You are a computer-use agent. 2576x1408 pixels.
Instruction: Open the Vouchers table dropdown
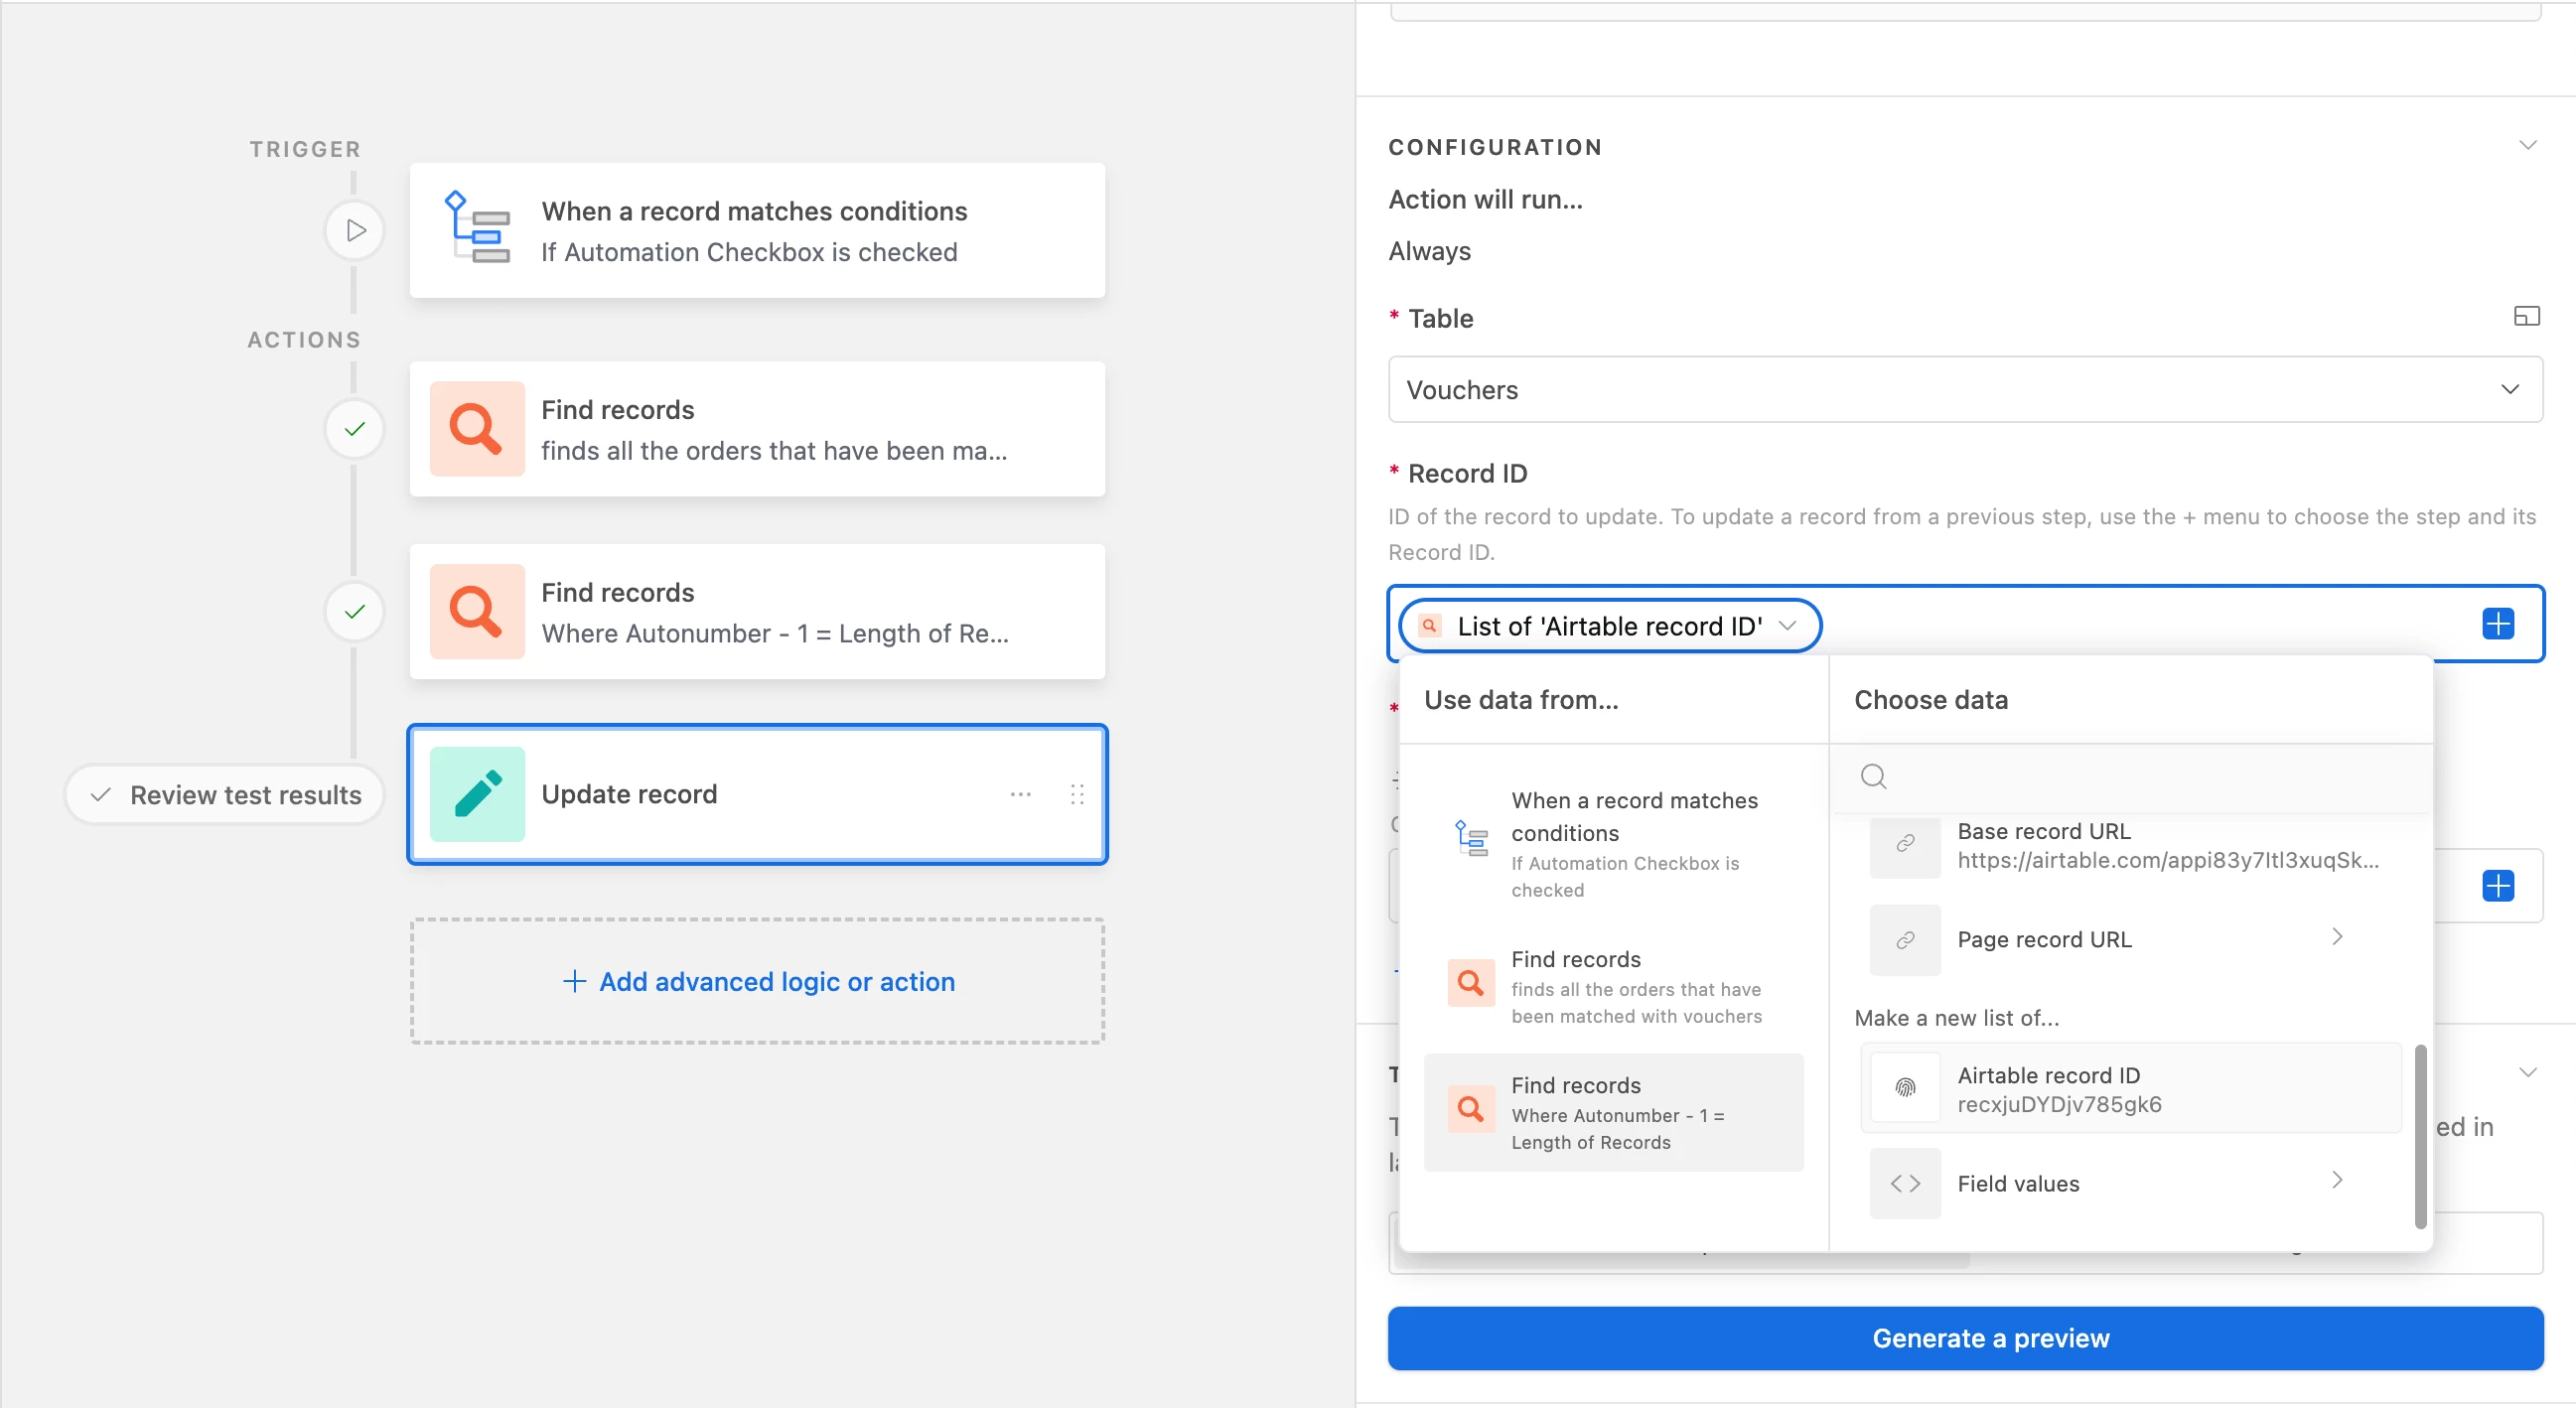1964,390
